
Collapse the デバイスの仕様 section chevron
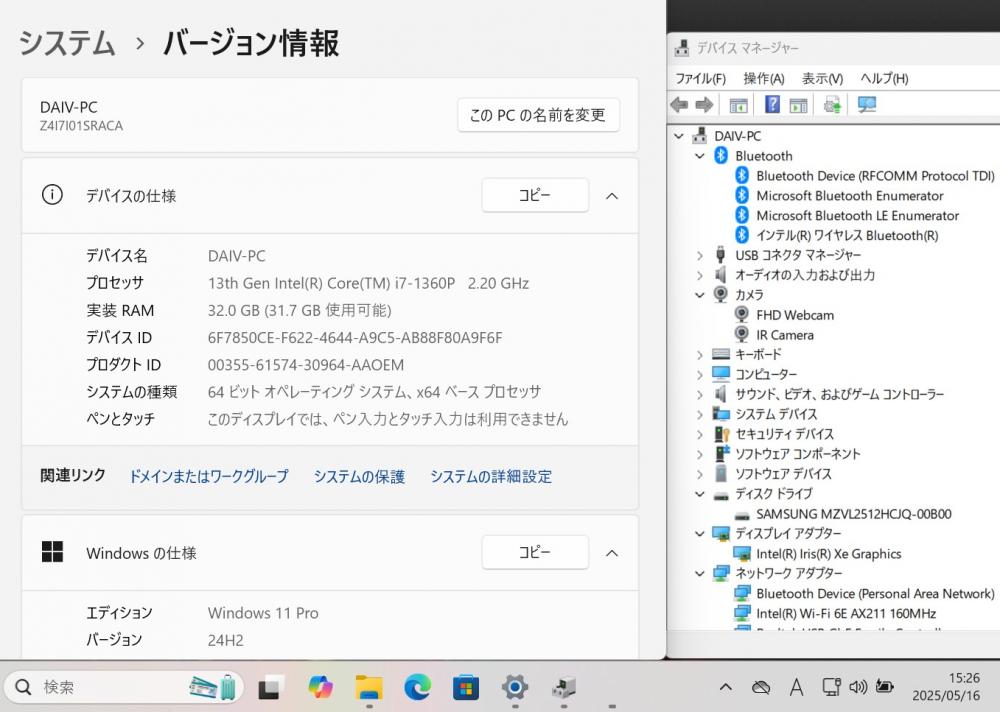click(x=612, y=196)
